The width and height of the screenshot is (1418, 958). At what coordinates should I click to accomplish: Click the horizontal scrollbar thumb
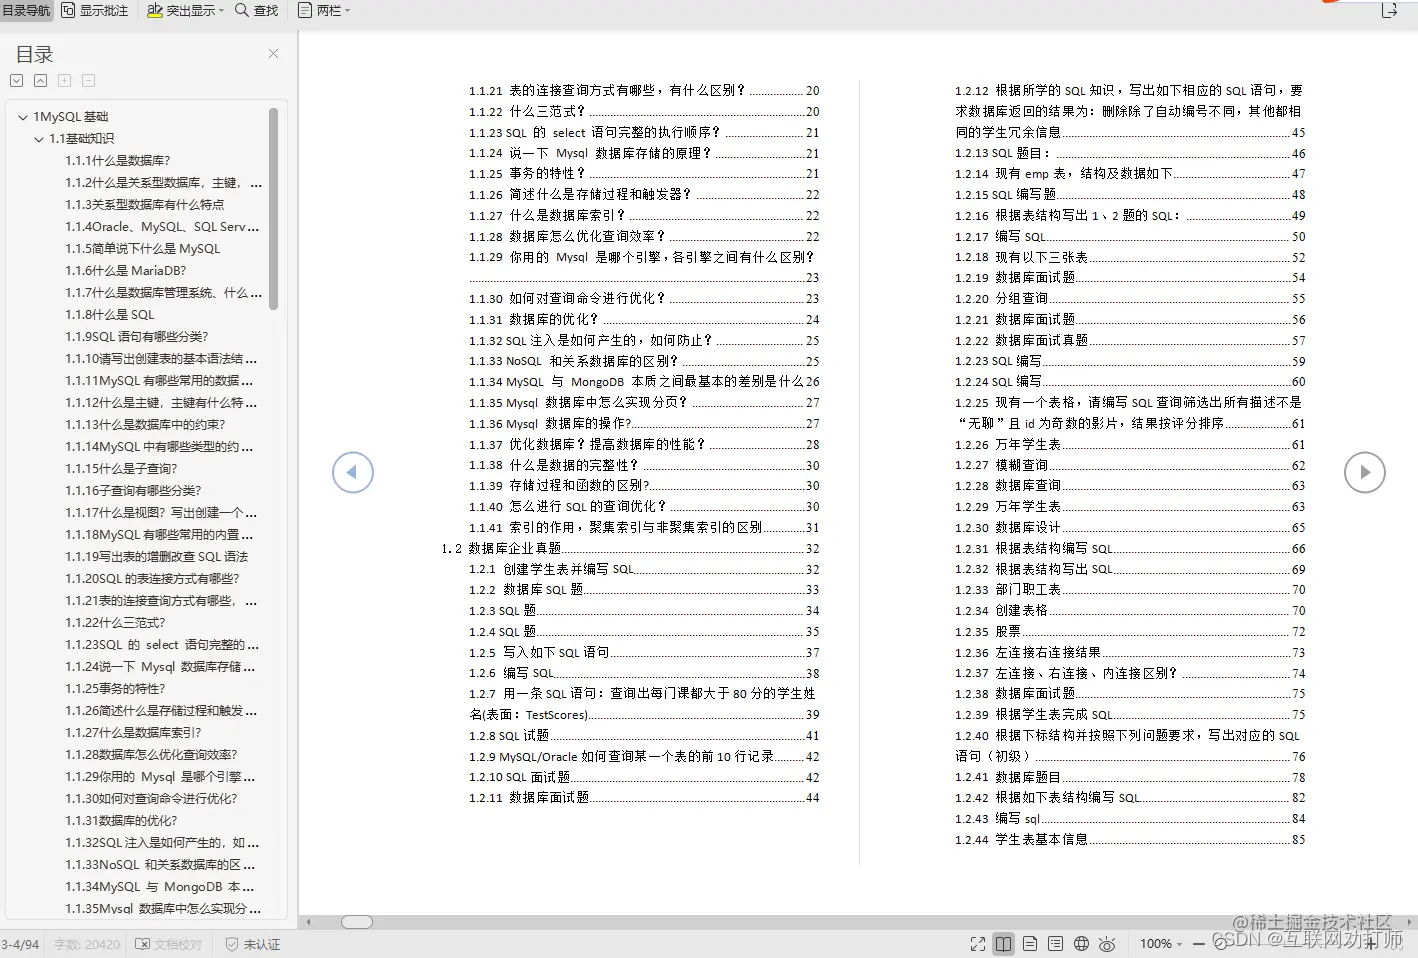pyautogui.click(x=357, y=922)
